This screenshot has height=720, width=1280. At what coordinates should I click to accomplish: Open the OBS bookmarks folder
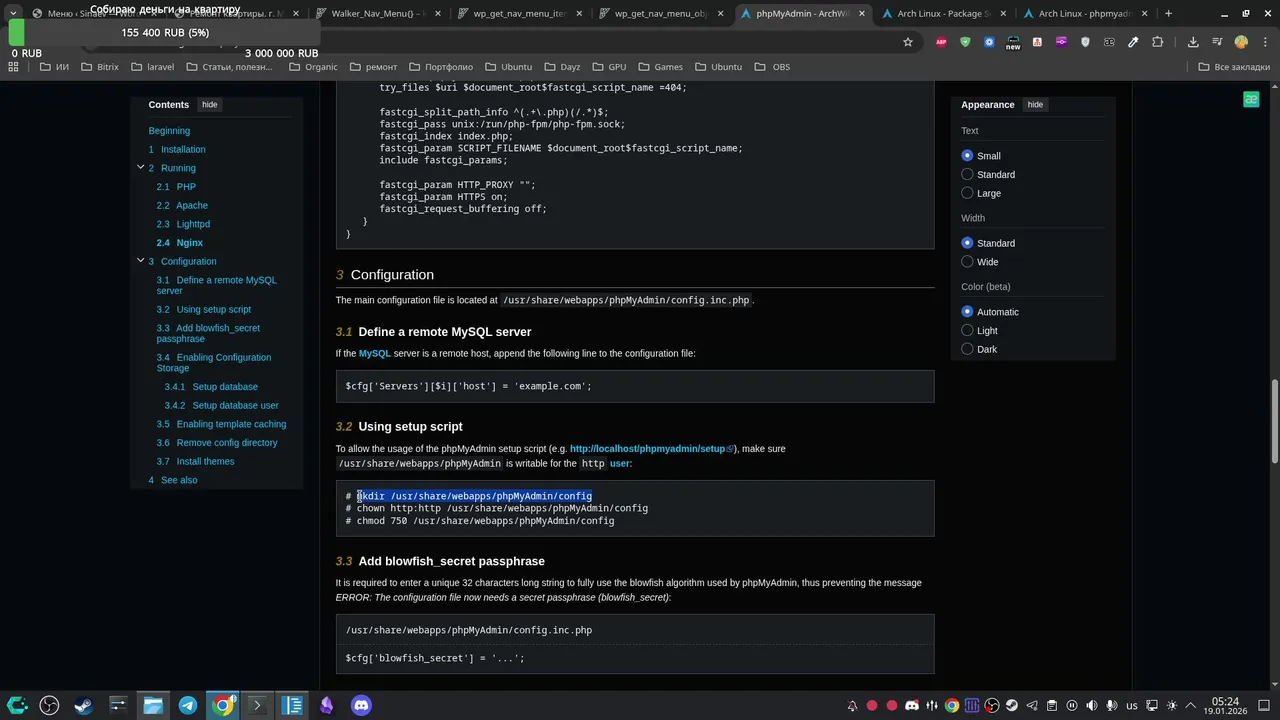(x=772, y=67)
